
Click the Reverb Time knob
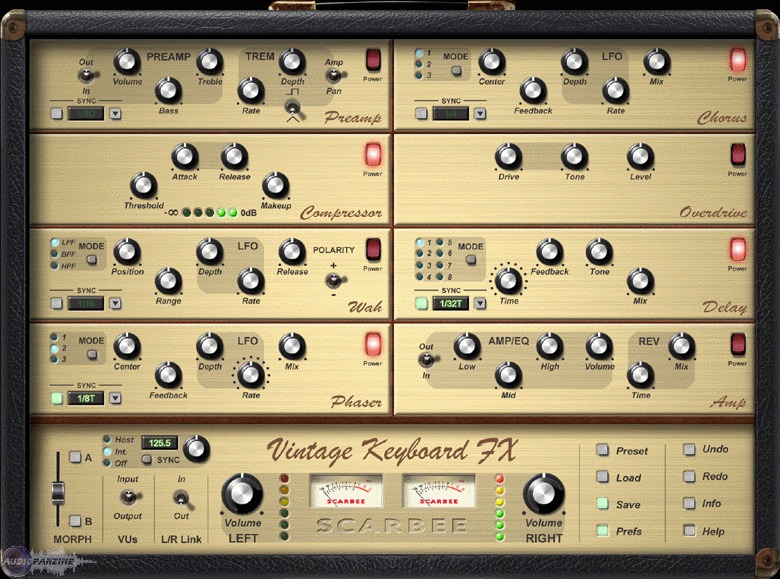(640, 376)
